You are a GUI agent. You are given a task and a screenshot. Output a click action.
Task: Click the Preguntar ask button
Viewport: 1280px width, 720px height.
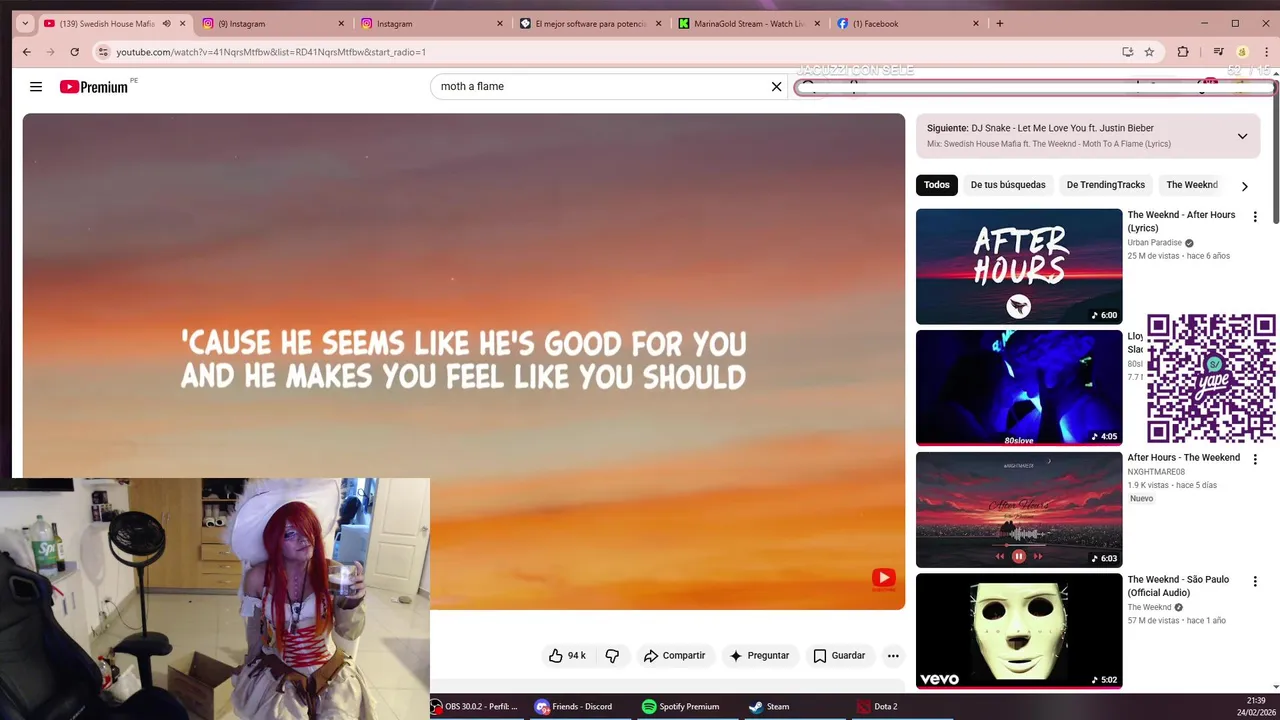(x=759, y=656)
